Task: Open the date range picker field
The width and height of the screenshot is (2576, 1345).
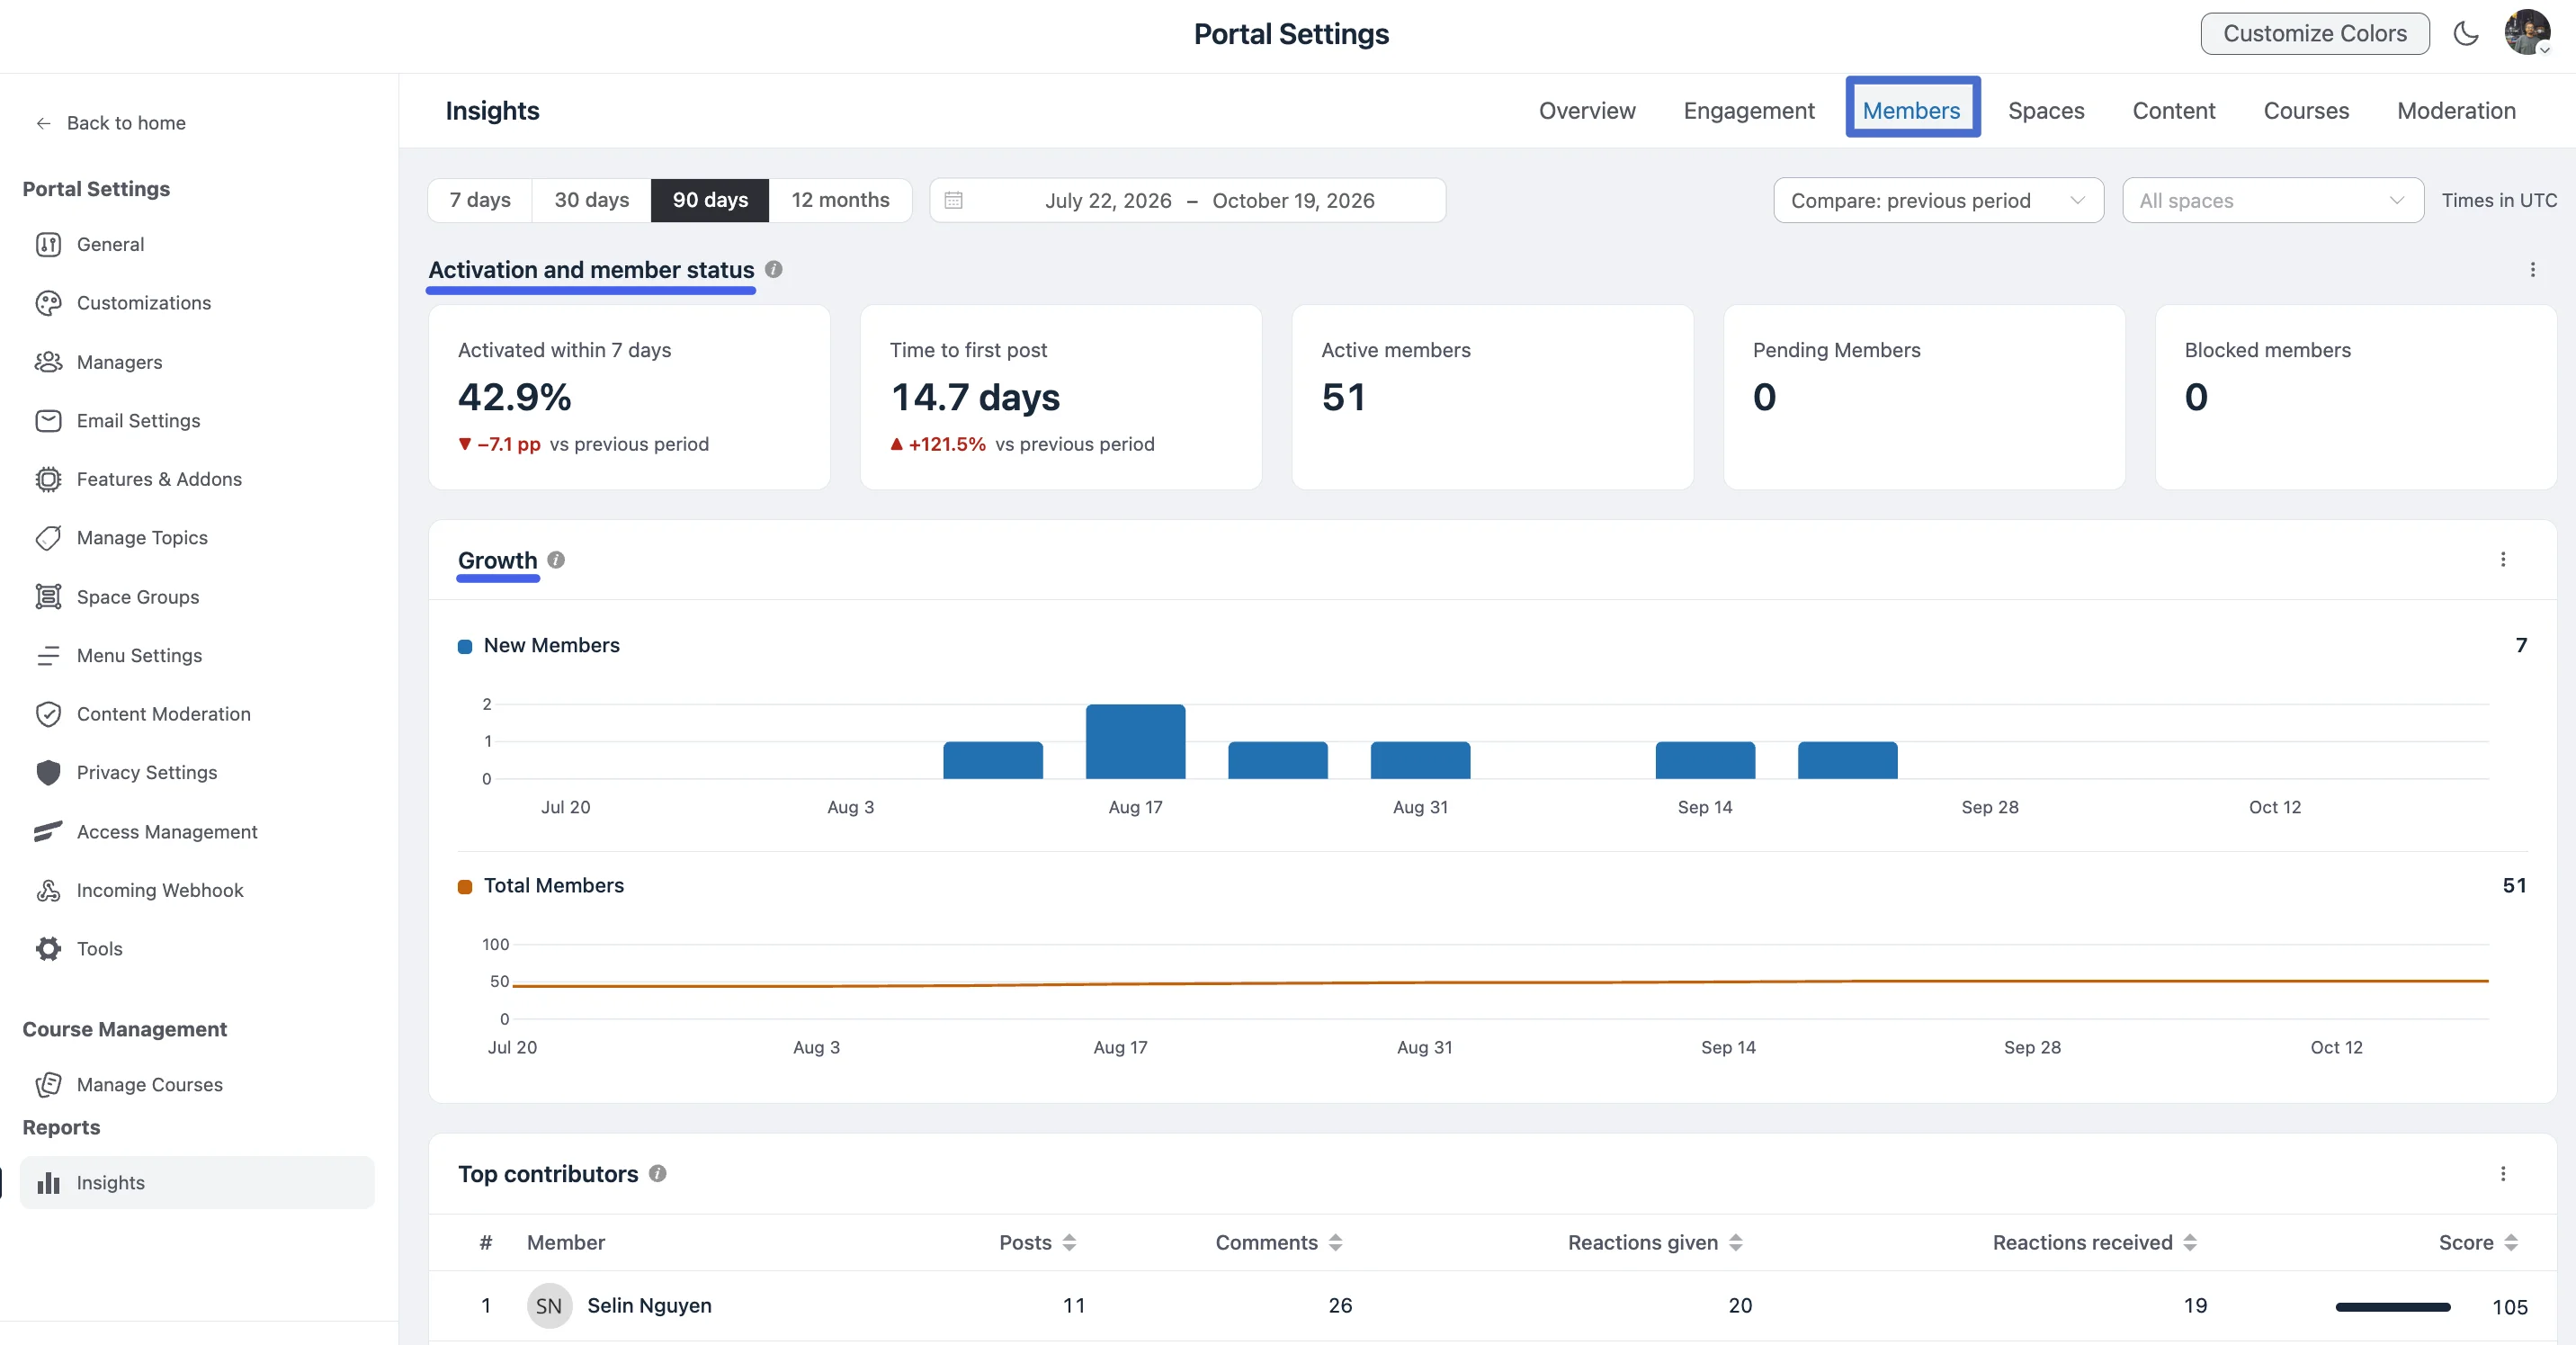Action: click(x=1187, y=200)
